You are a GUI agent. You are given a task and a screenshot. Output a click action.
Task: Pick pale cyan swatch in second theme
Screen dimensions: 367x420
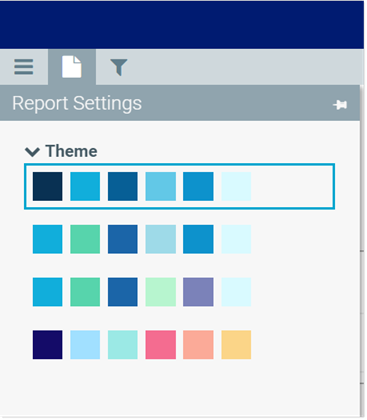pos(236,239)
